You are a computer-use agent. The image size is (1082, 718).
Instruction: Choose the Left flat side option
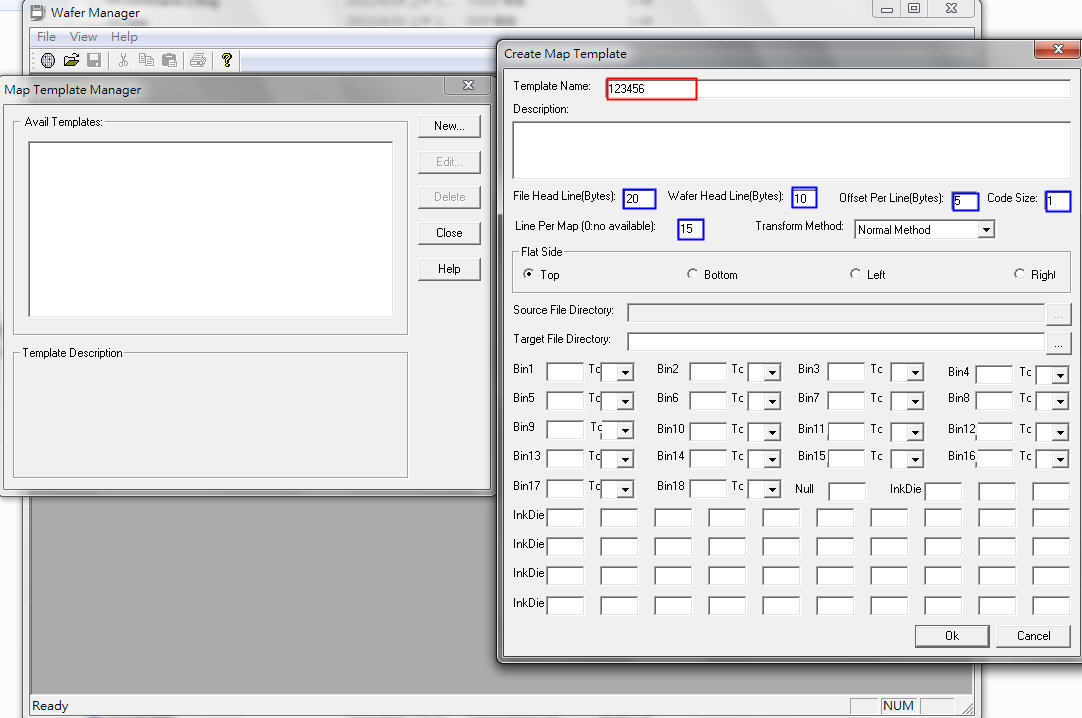point(855,274)
